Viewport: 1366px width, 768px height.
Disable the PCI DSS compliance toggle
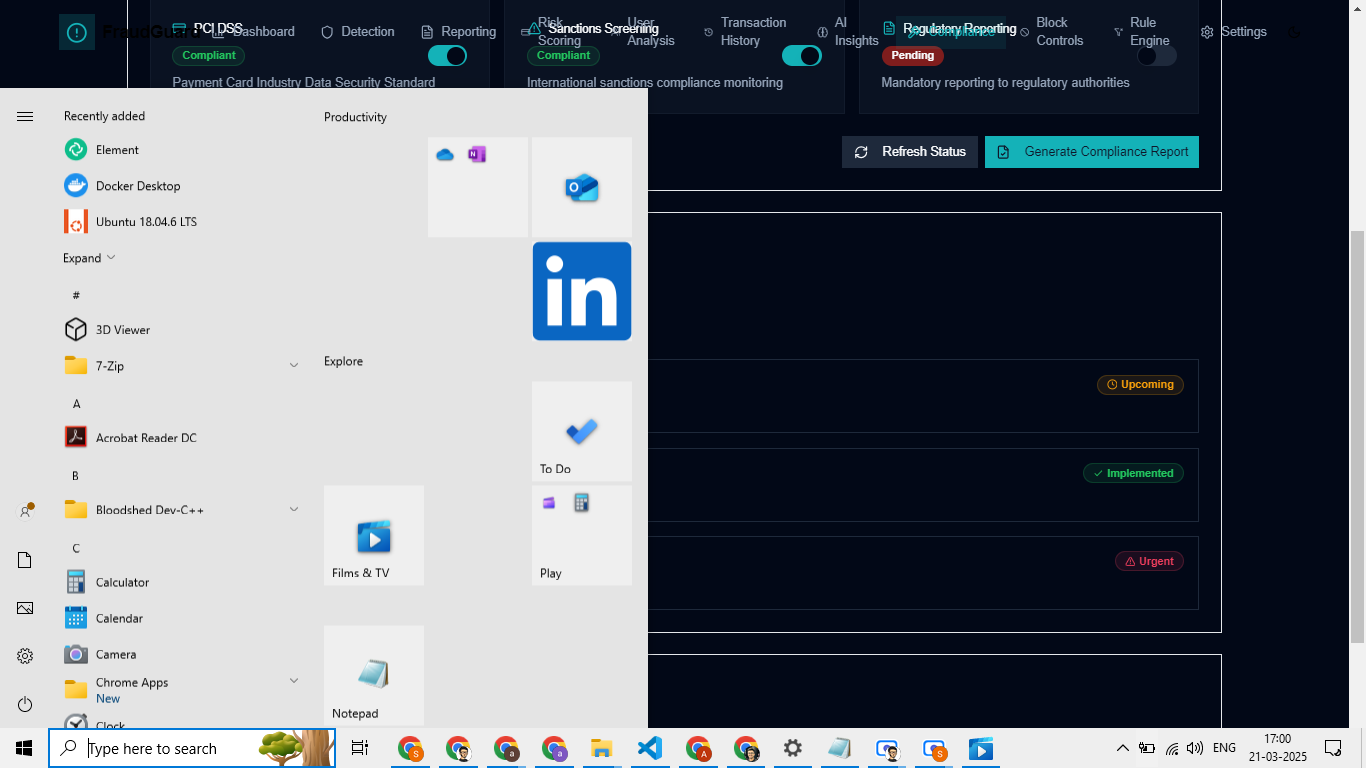pos(447,56)
